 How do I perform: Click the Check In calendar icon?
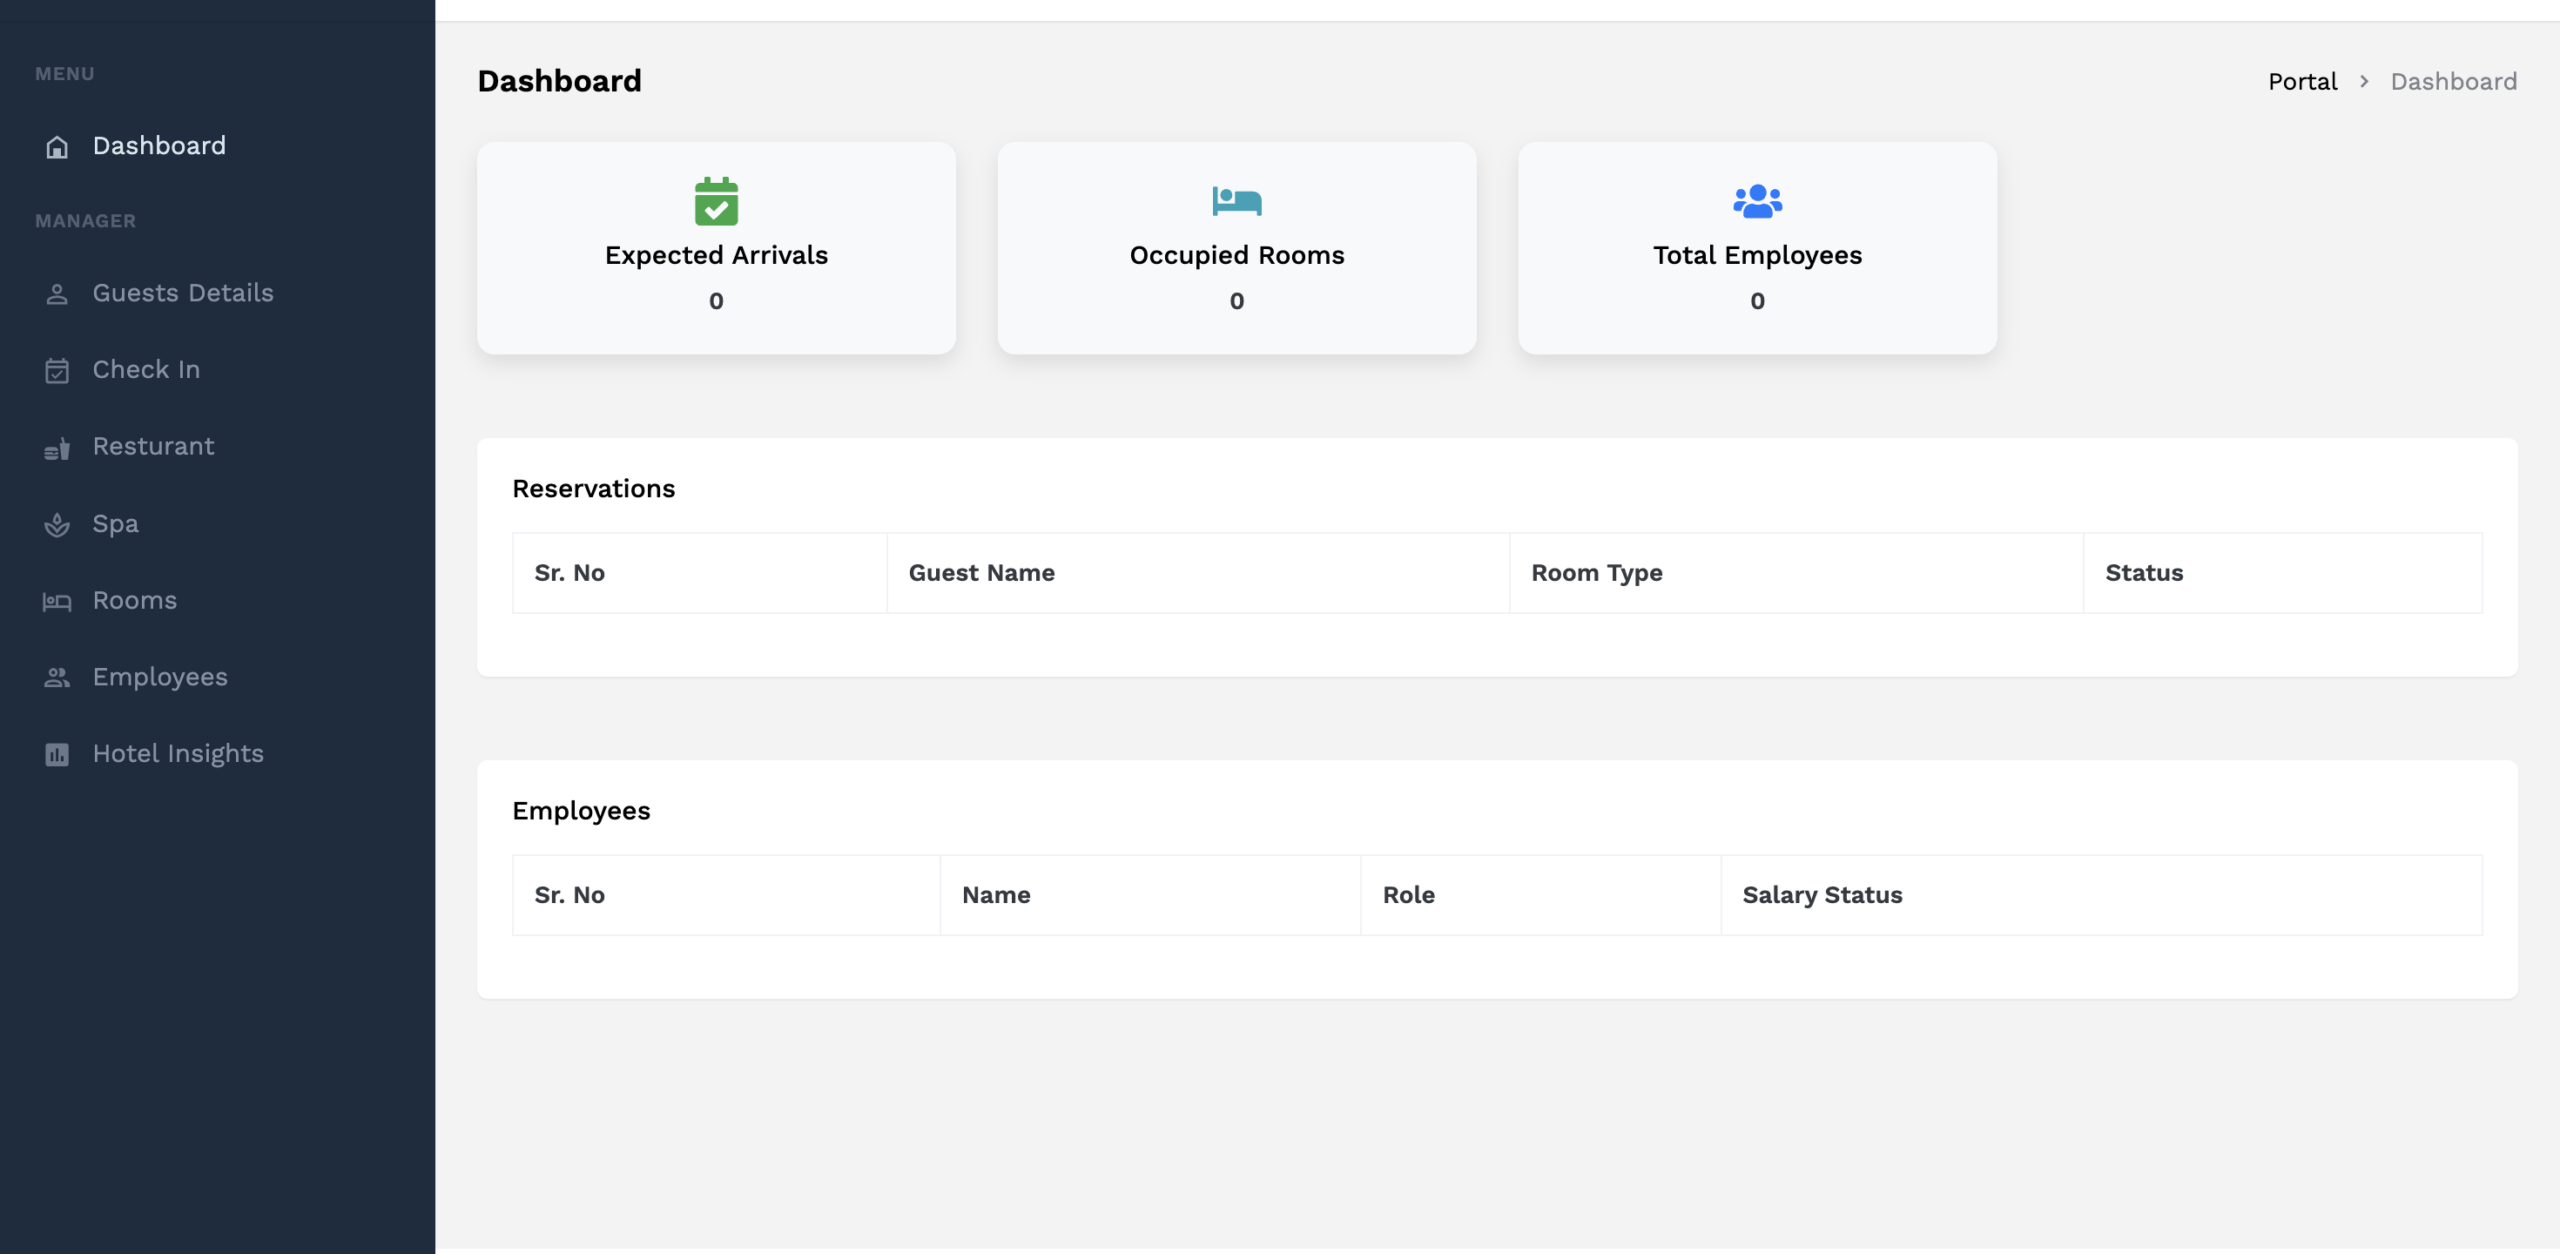tap(57, 371)
